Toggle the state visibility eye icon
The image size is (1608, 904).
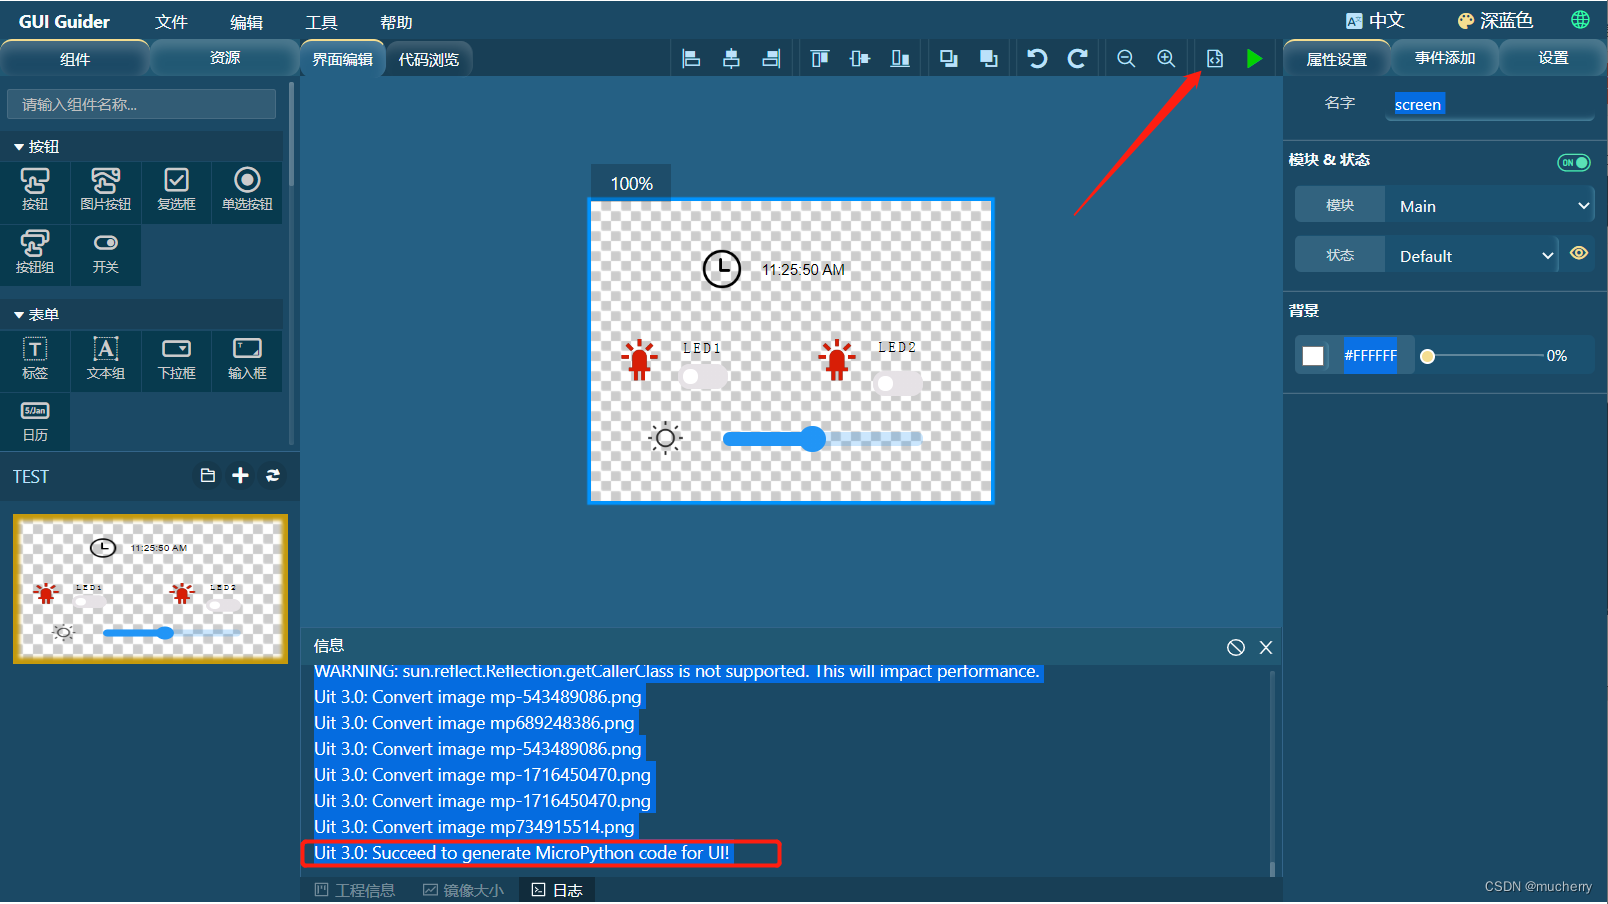pos(1579,253)
